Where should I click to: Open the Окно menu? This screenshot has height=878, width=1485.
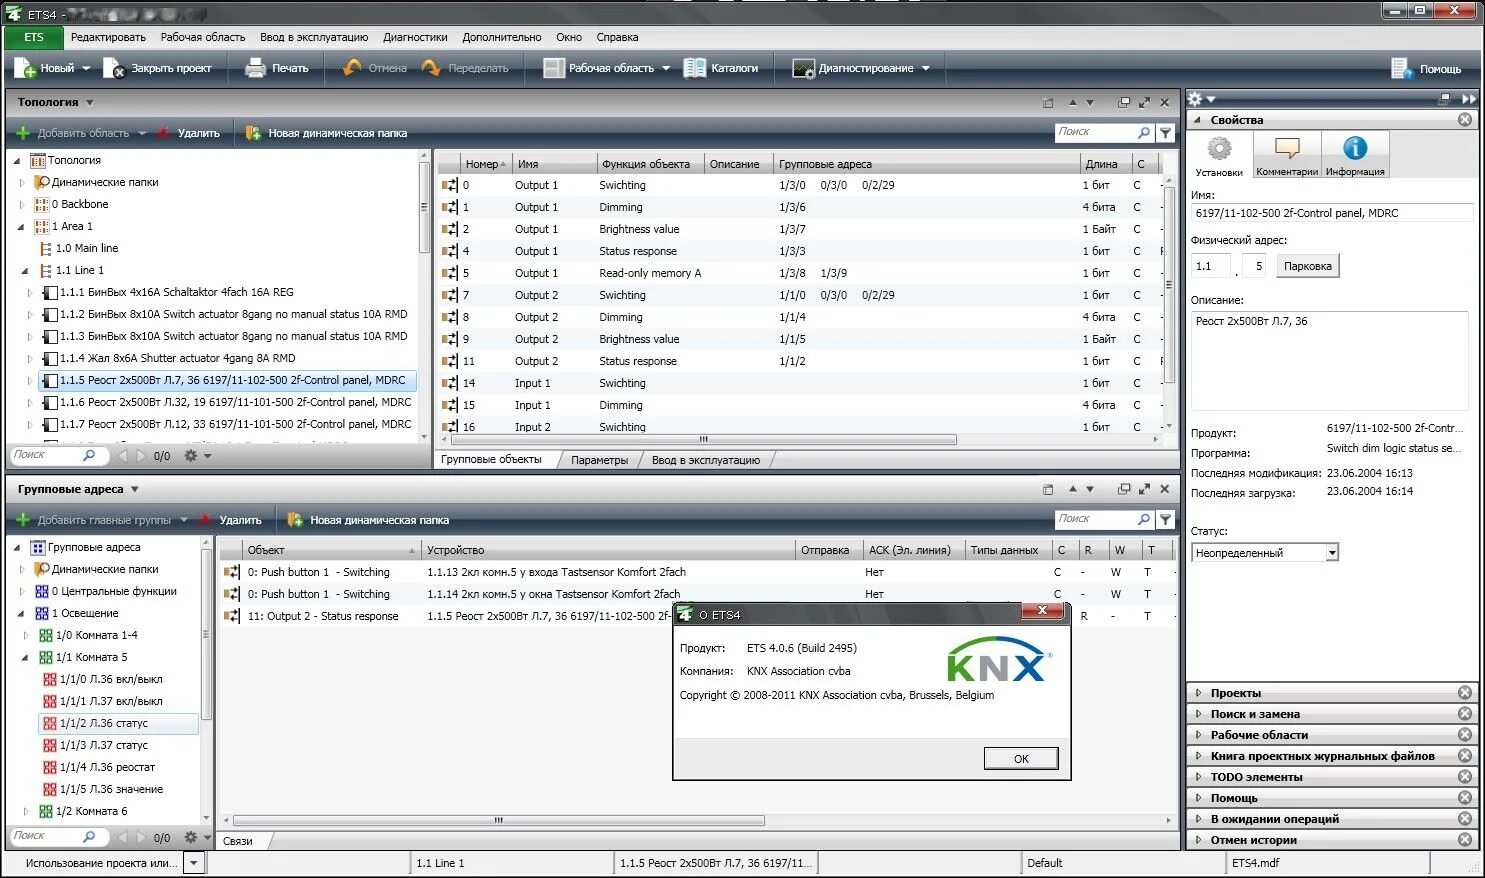pos(569,37)
